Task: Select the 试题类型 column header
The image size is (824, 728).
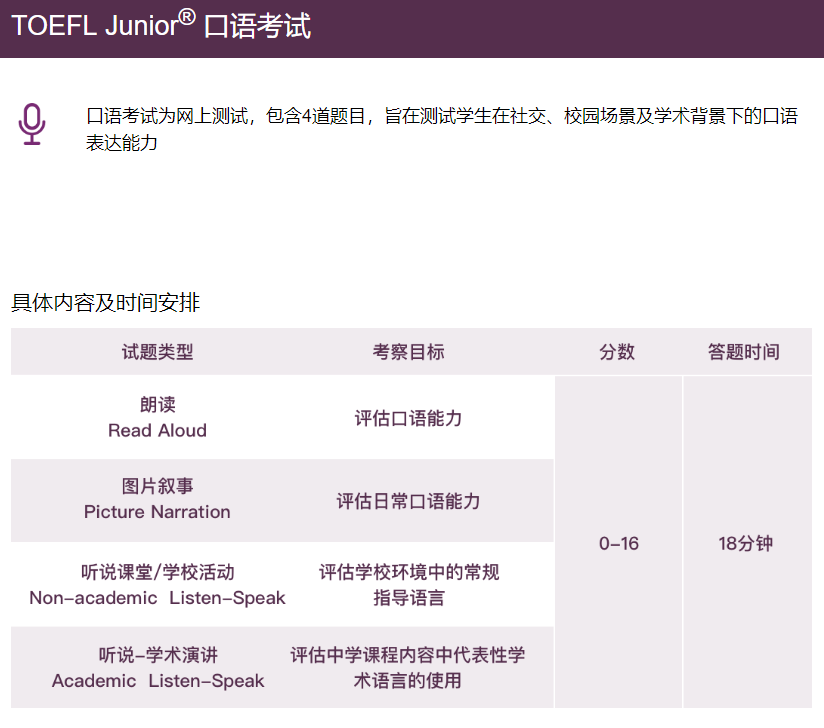Action: pyautogui.click(x=158, y=352)
